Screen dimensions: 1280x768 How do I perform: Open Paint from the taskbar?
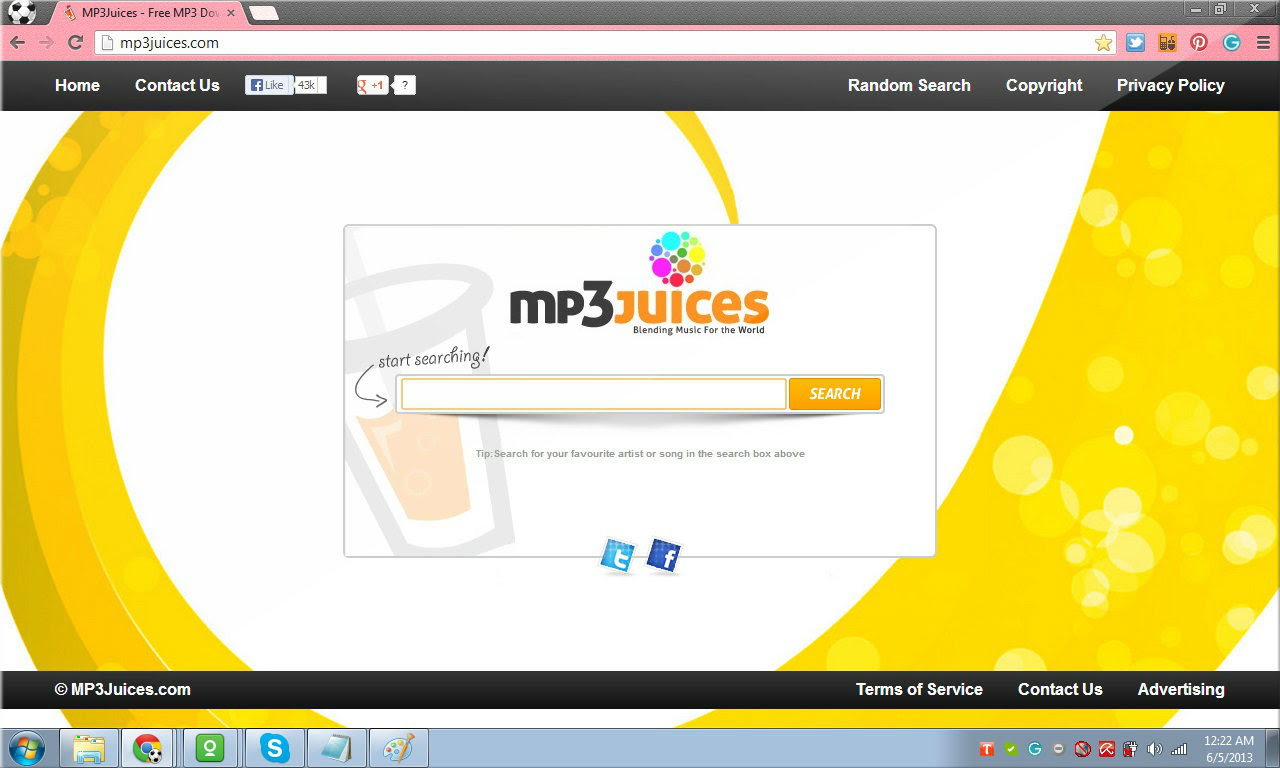coord(399,748)
